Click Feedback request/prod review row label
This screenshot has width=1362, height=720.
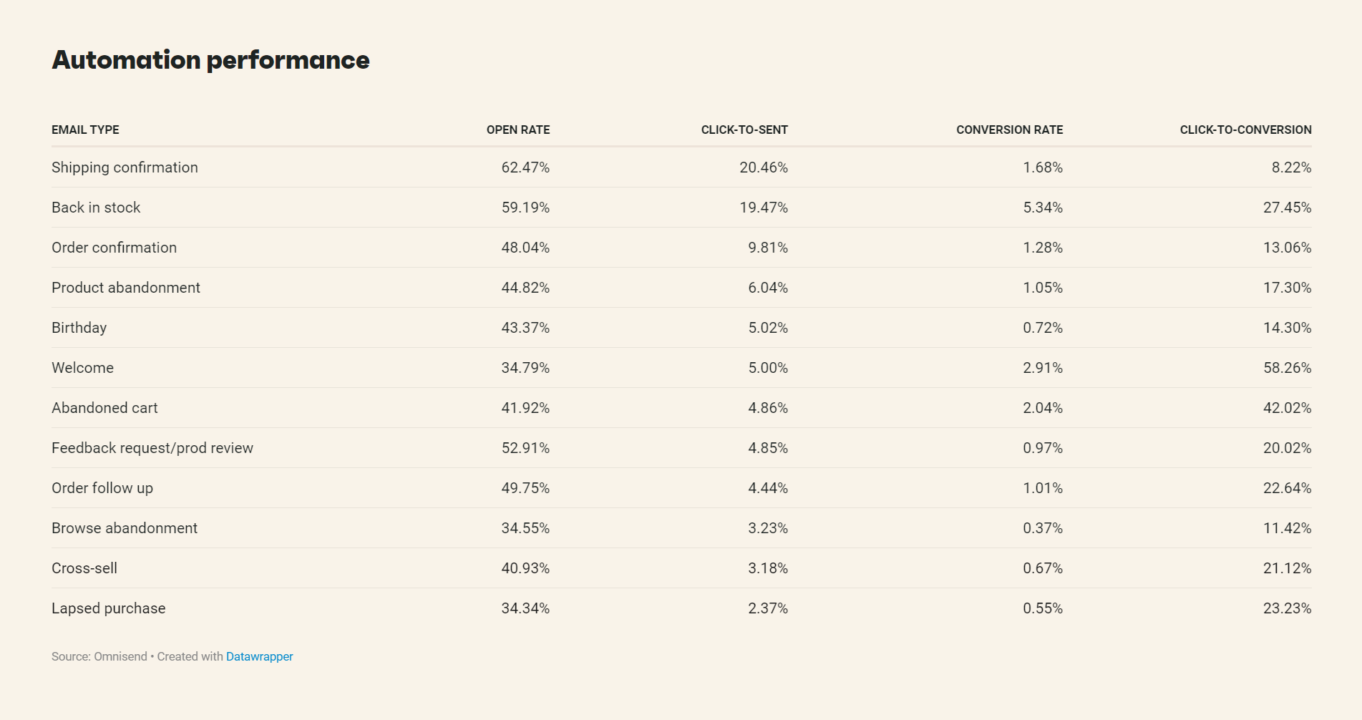coord(153,448)
